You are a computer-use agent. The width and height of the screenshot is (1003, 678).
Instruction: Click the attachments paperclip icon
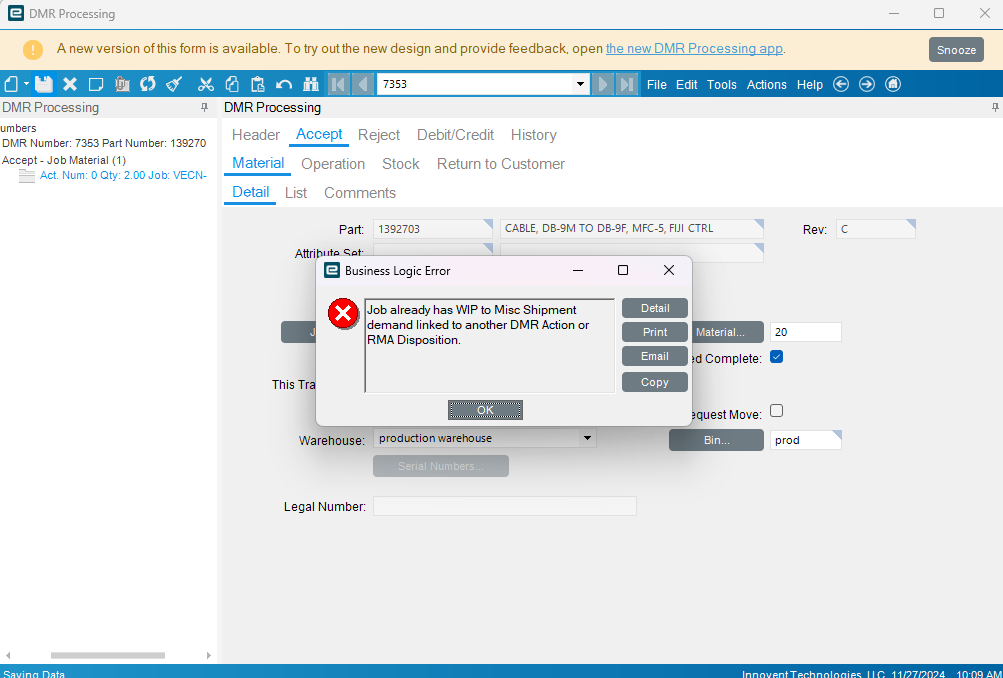(123, 84)
